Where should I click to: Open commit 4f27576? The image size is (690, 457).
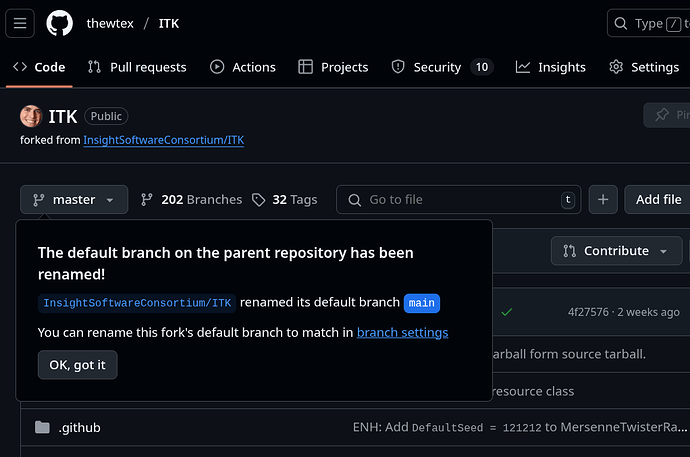(588, 312)
